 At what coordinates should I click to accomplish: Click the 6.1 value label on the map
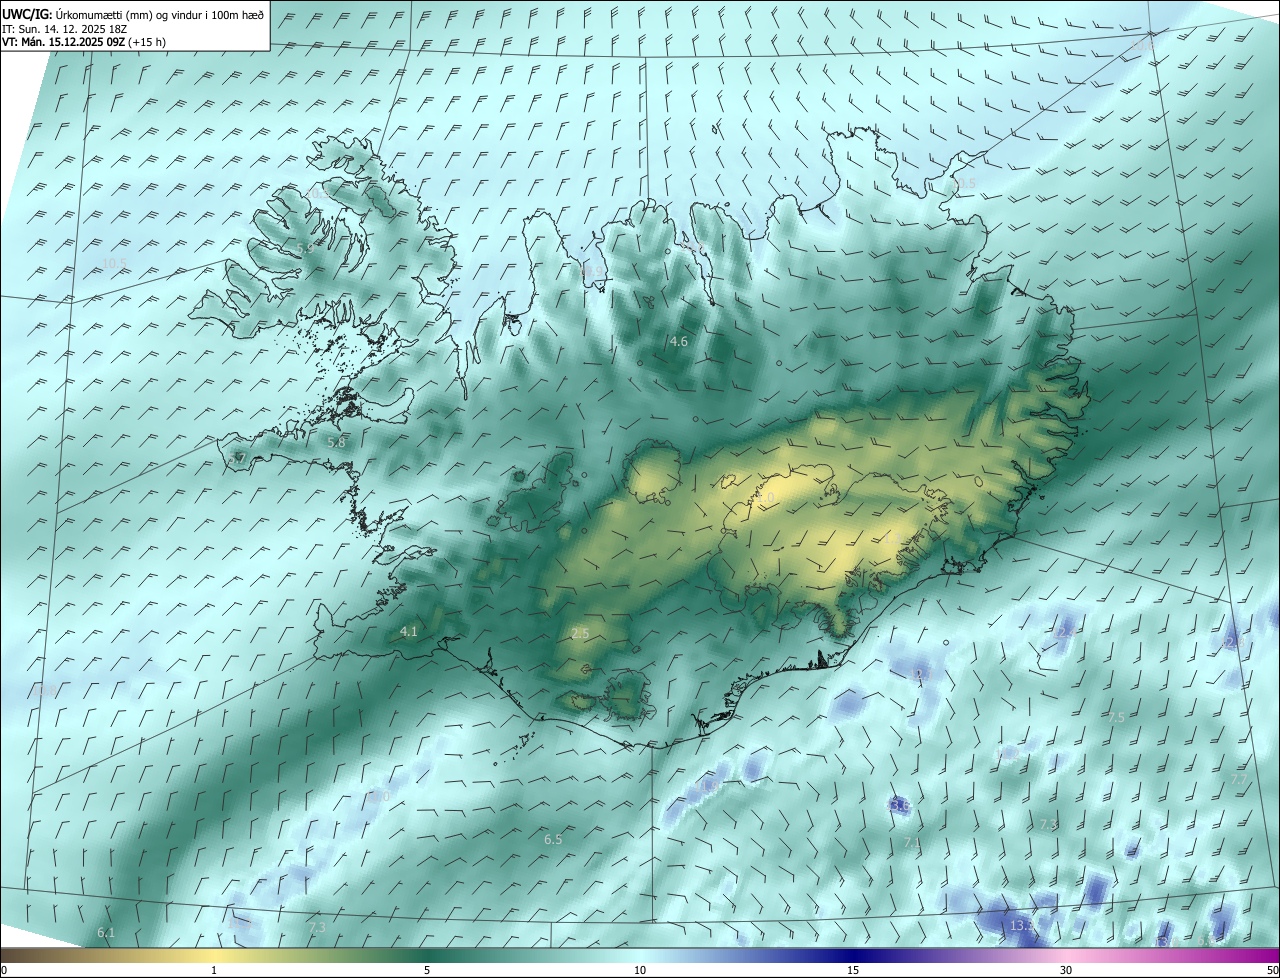tap(106, 933)
